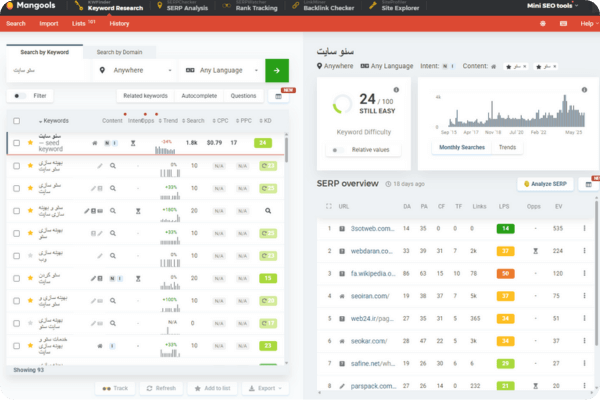Open the three-dot menu for seokar.com result
The height and width of the screenshot is (400, 600).
click(584, 341)
